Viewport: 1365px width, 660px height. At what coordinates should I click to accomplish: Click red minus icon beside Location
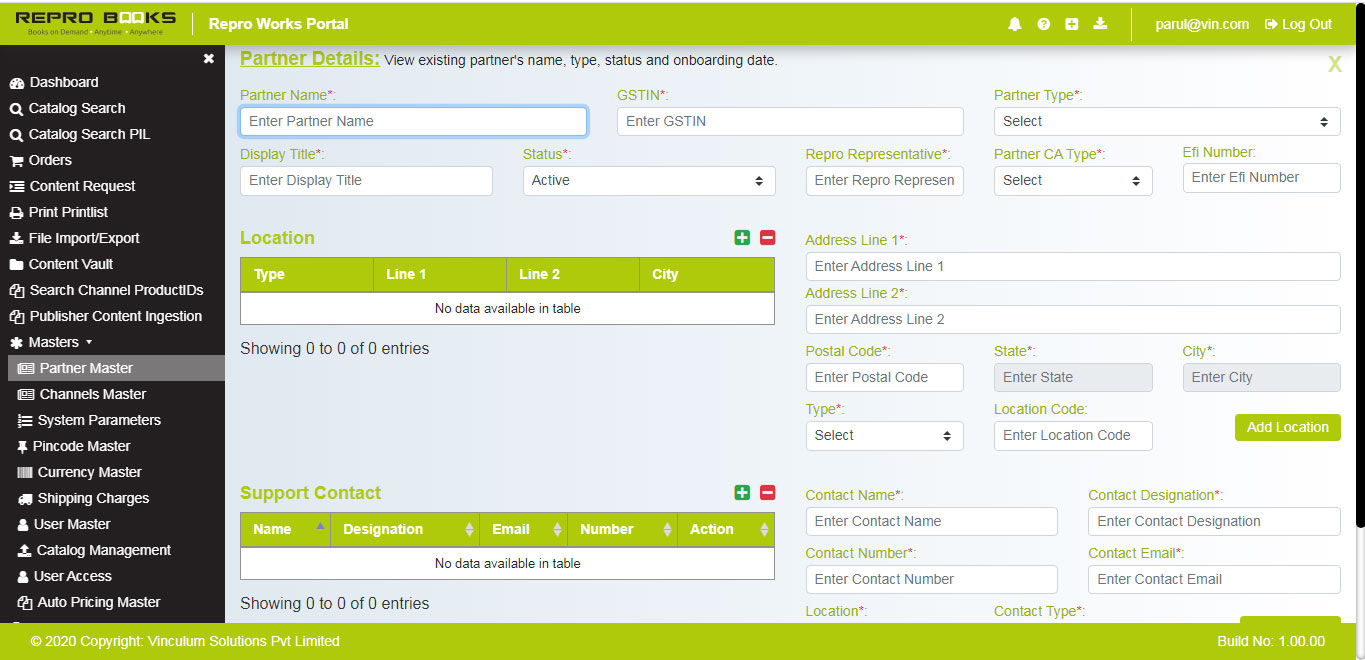pyautogui.click(x=767, y=238)
